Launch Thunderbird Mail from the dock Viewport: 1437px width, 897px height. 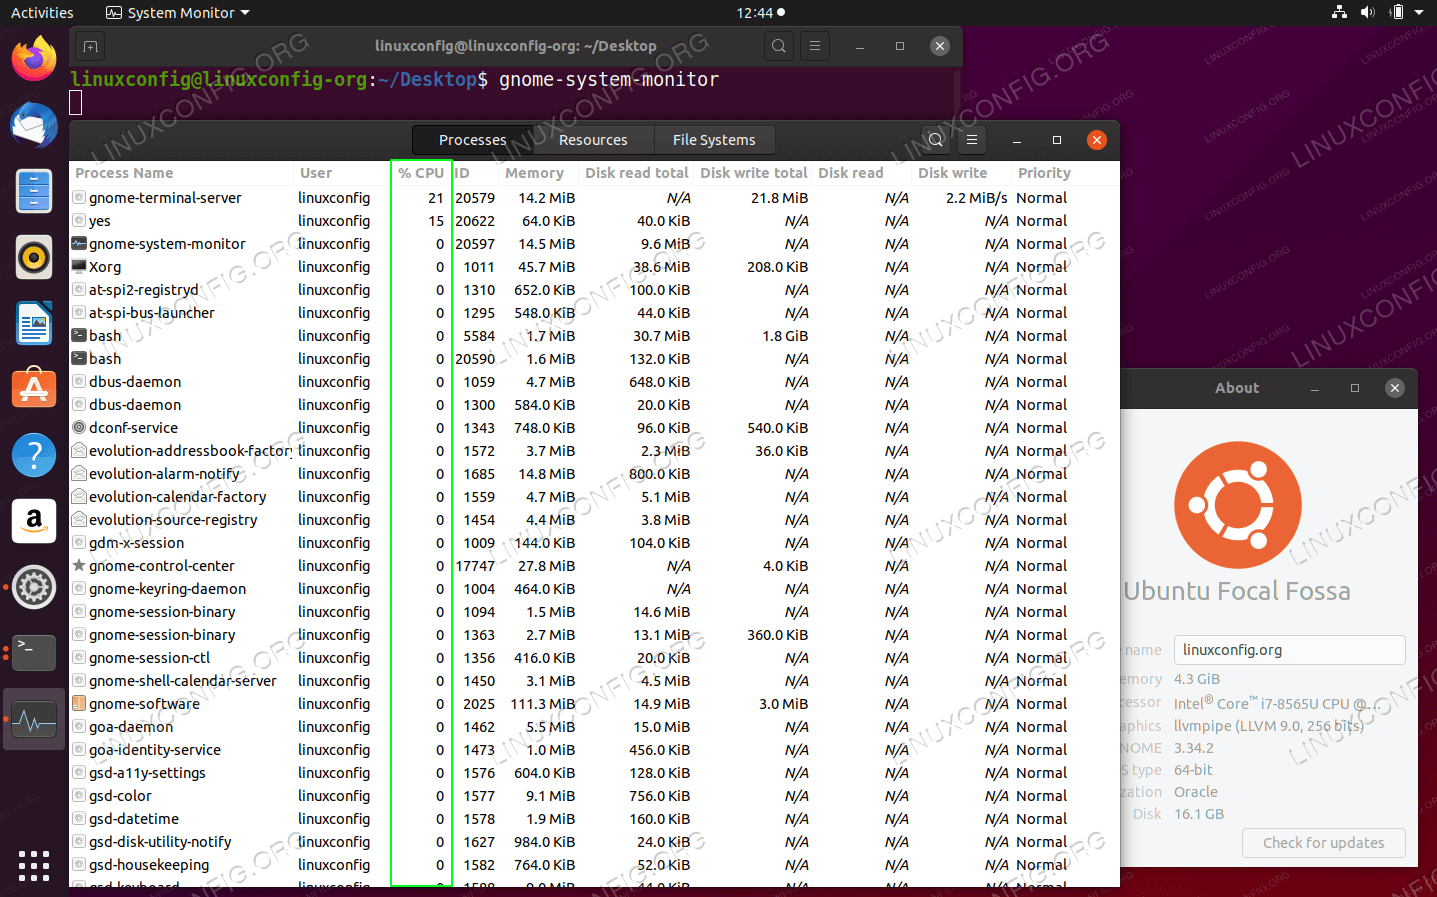(34, 125)
